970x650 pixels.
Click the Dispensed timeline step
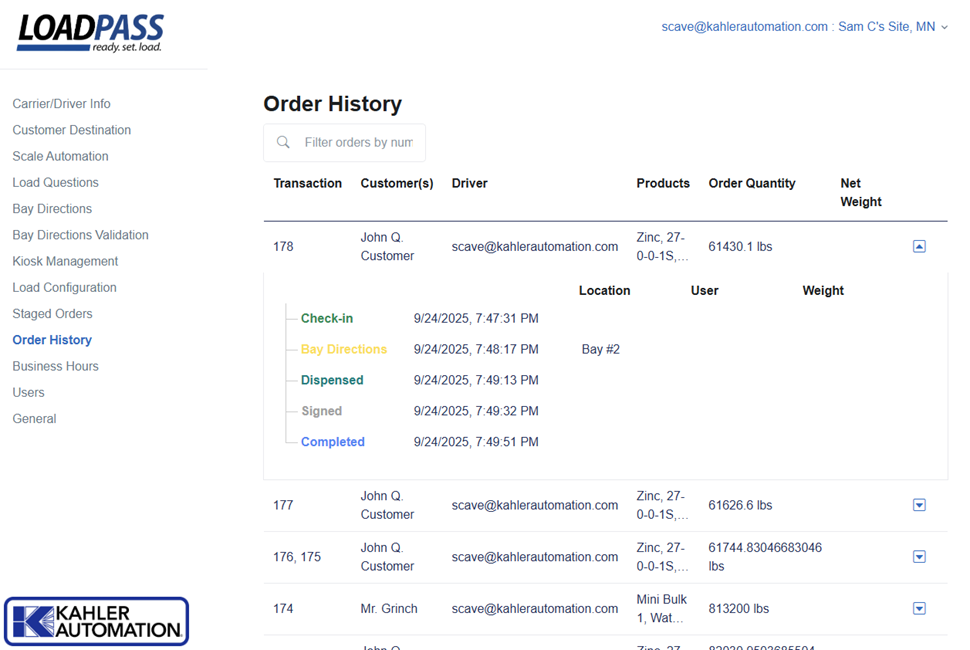[x=332, y=380]
